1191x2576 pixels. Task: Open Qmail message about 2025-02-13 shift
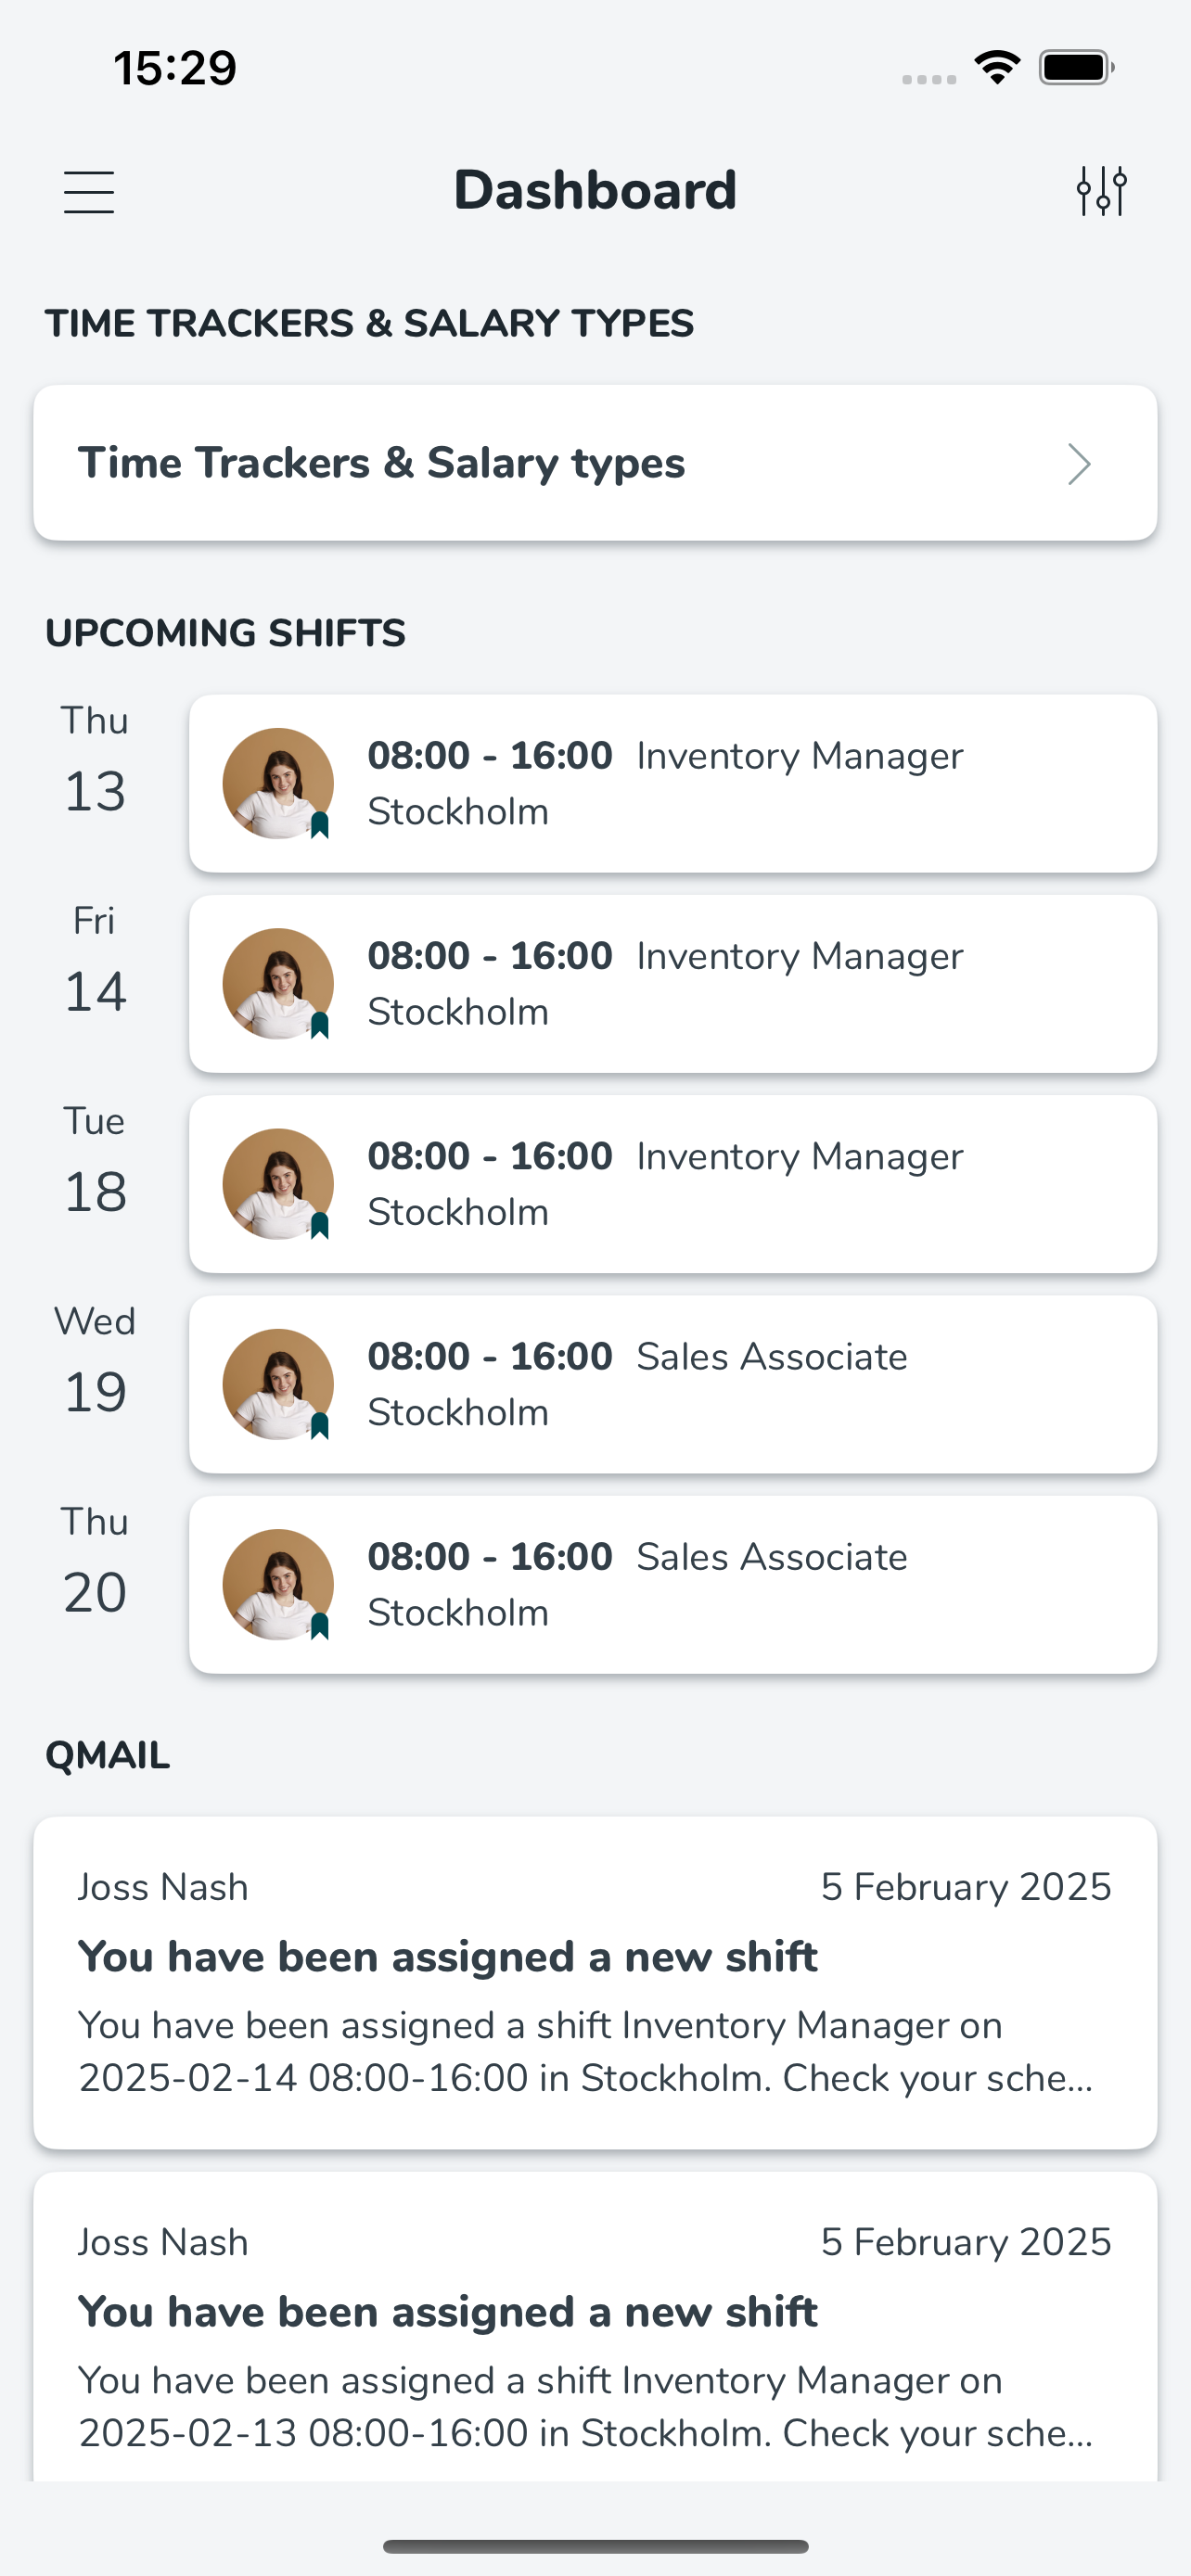595,2326
